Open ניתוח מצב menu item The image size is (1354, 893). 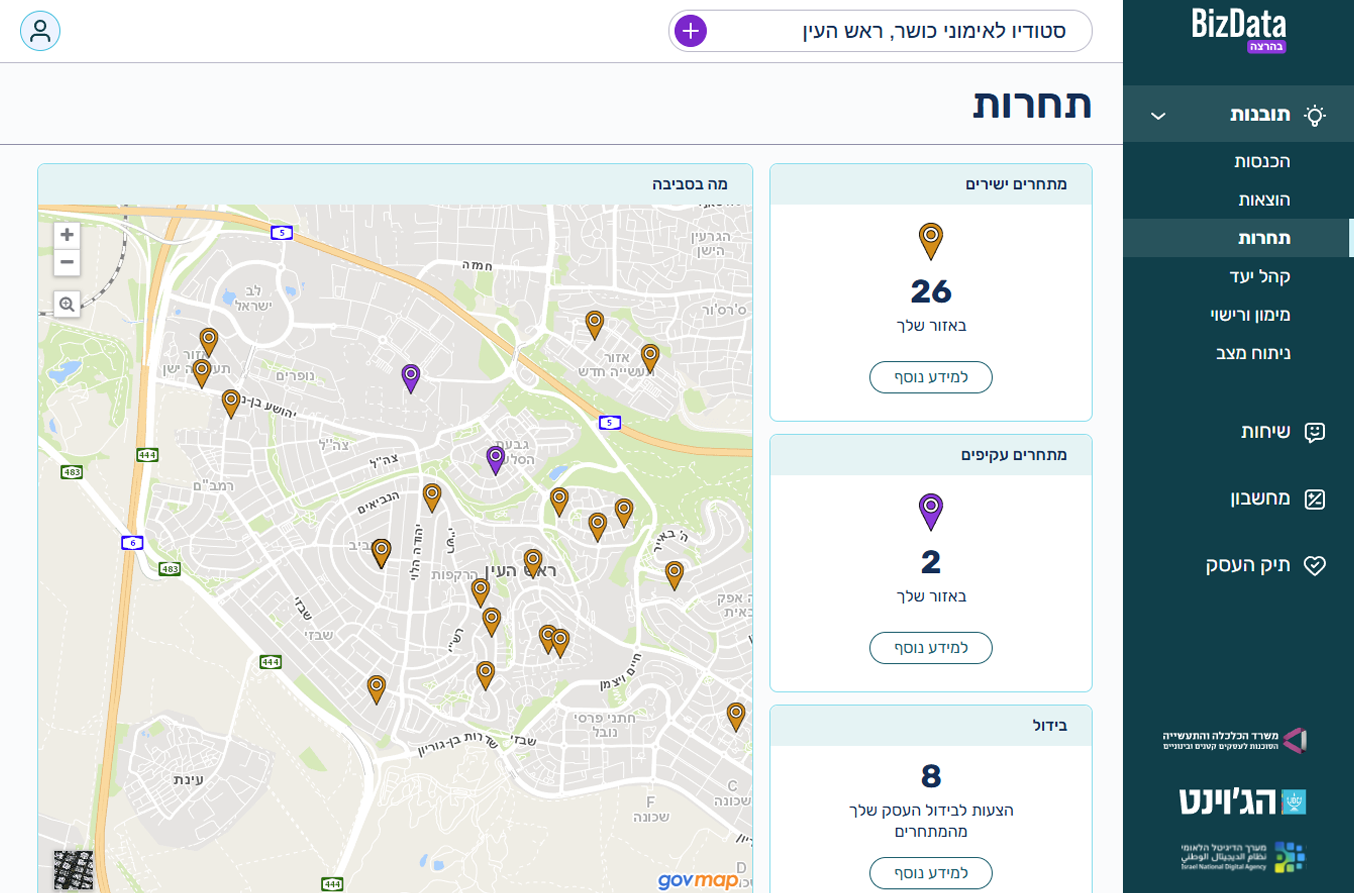[x=1253, y=353]
